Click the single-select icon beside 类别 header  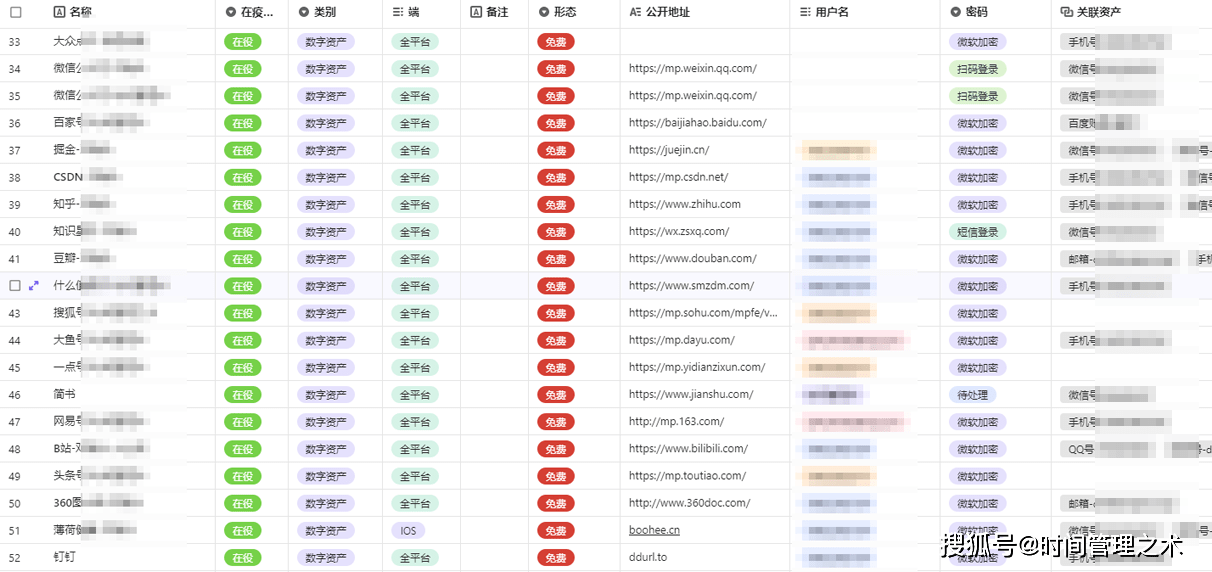click(304, 12)
